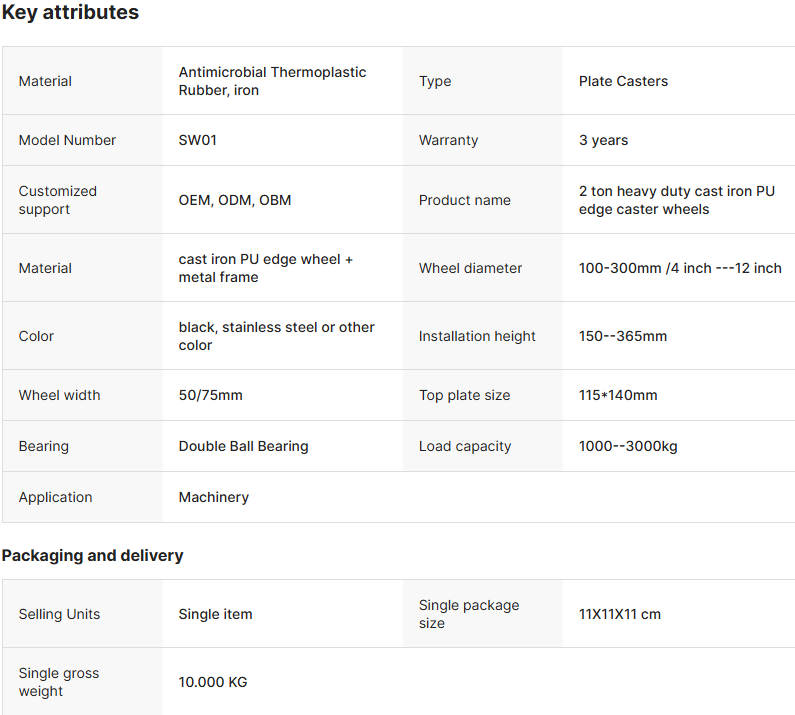This screenshot has width=795, height=715.
Task: Click the 11X11X11 cm package size
Action: 620,614
